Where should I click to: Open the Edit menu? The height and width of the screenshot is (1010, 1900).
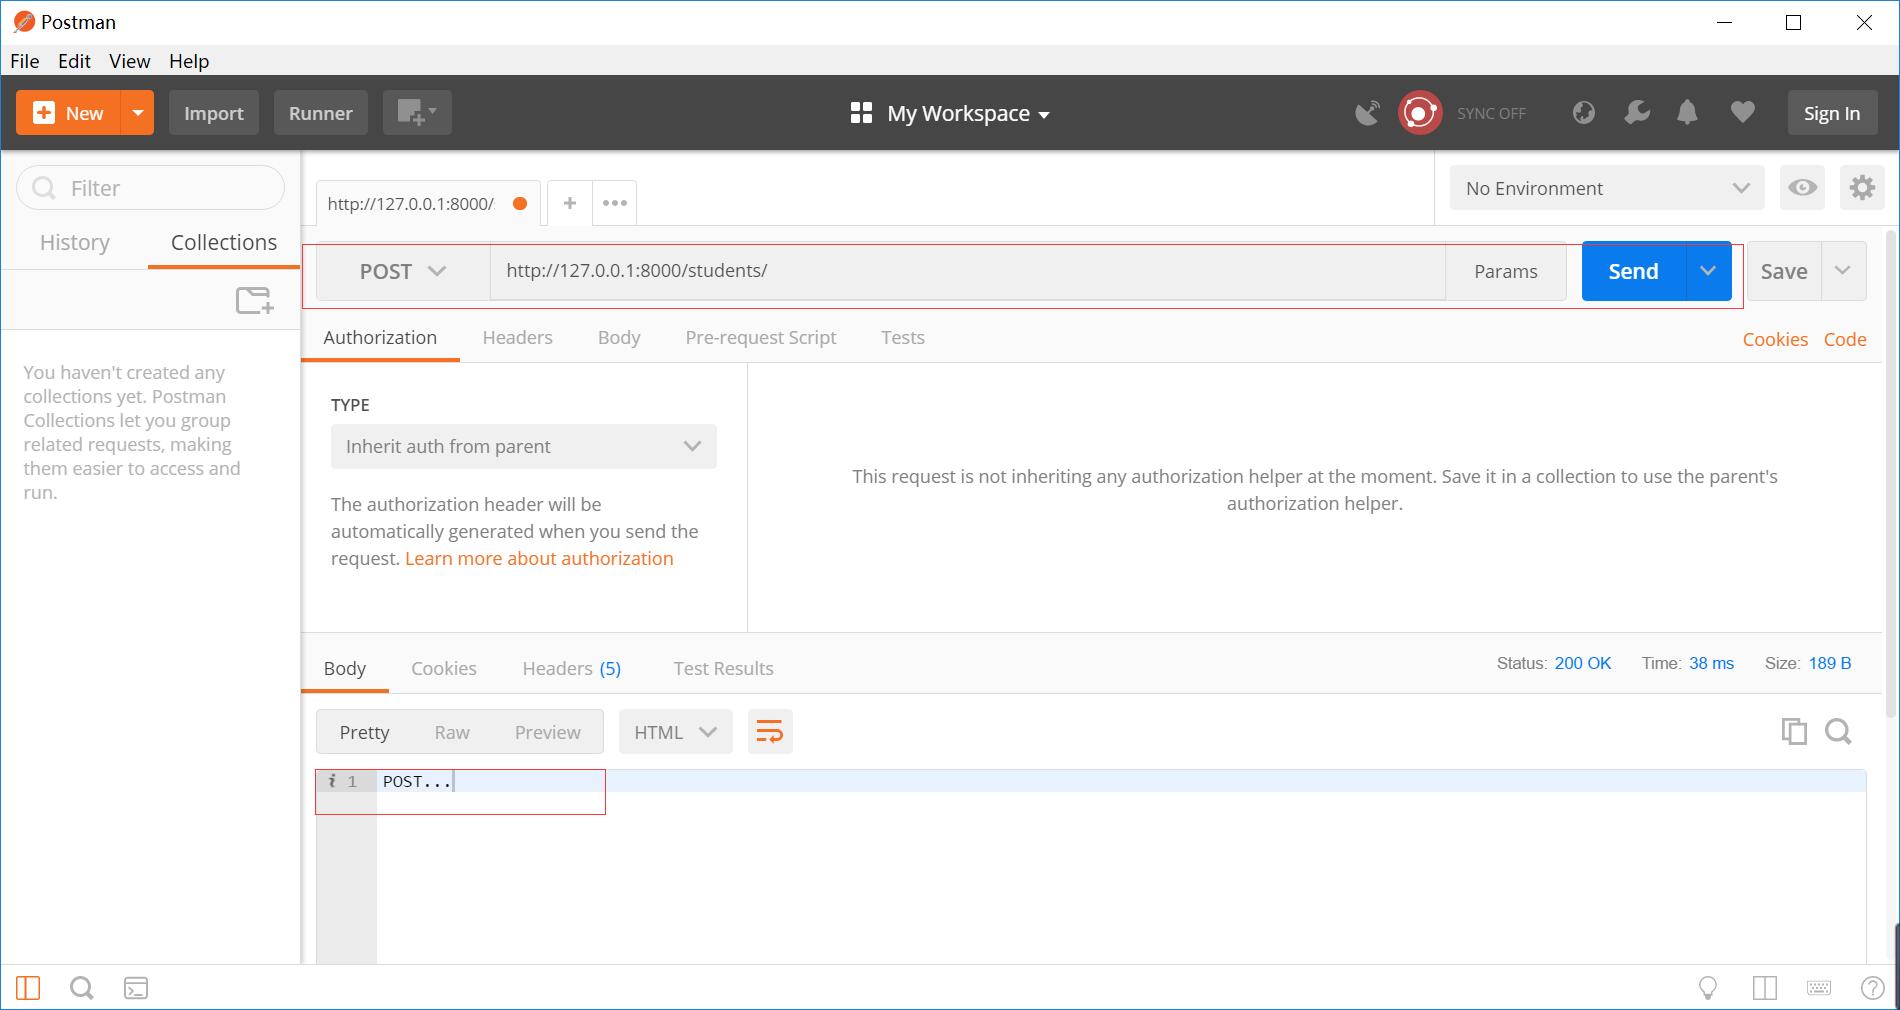[74, 61]
